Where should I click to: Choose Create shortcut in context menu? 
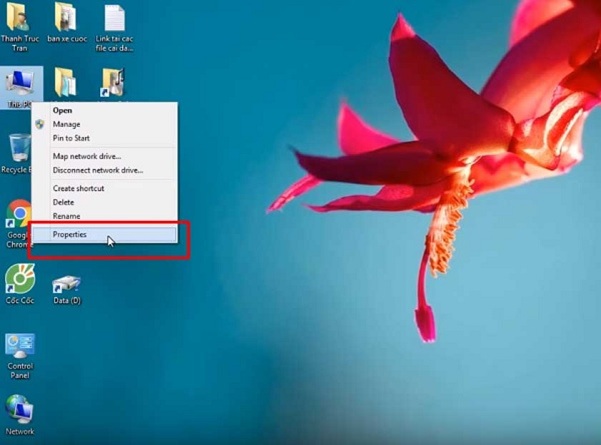click(104, 188)
